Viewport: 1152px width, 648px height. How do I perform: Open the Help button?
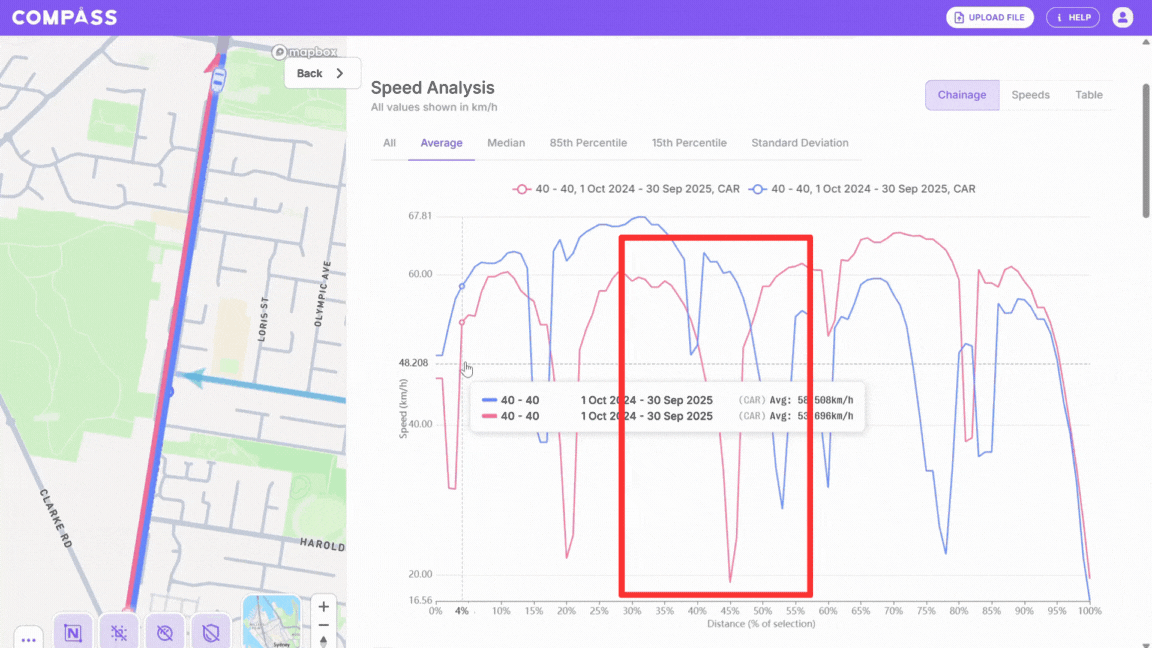1072,17
